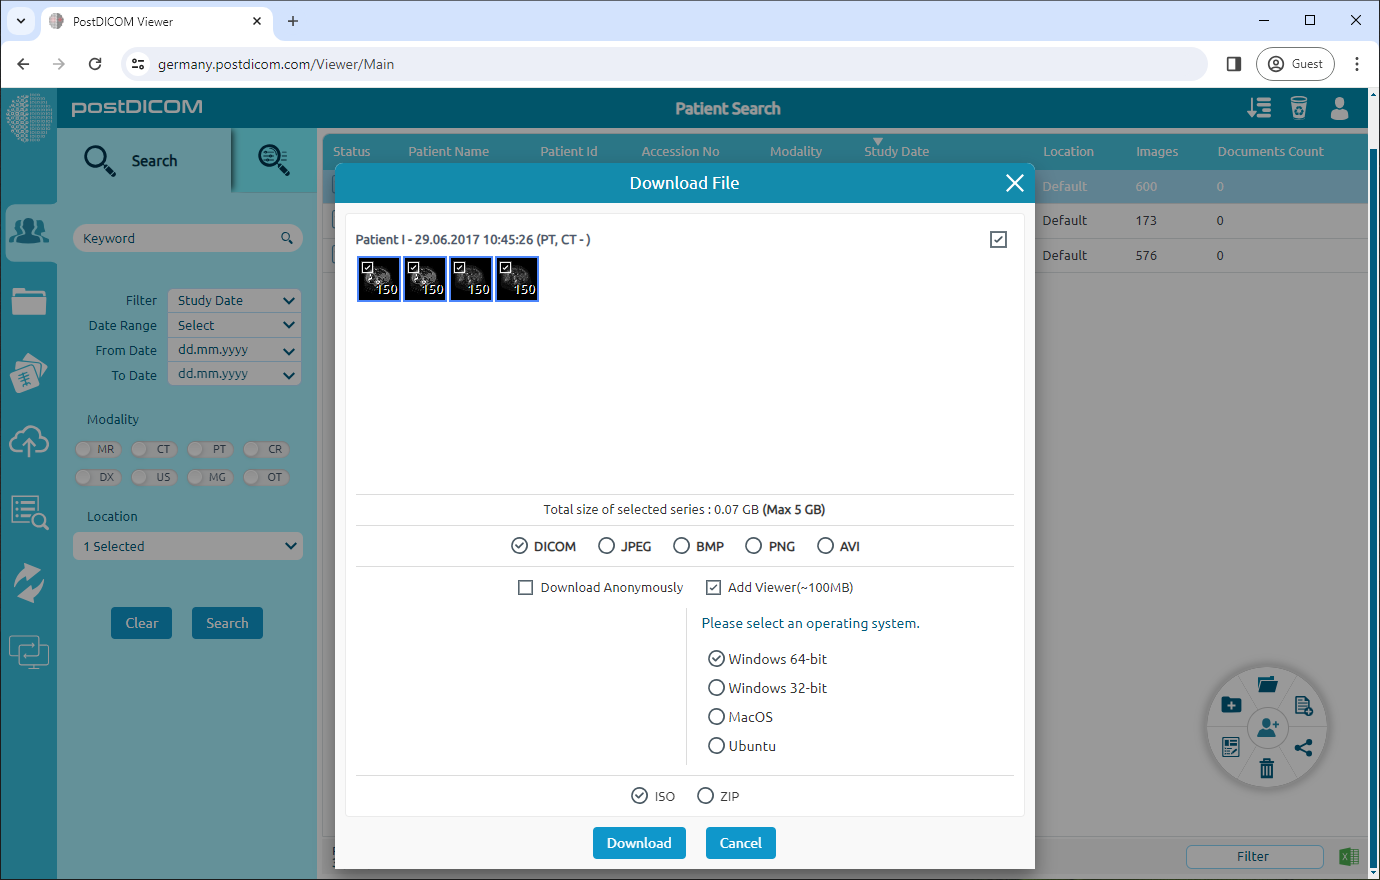Open the recycle bin icon in header
The width and height of the screenshot is (1380, 880).
coord(1298,108)
